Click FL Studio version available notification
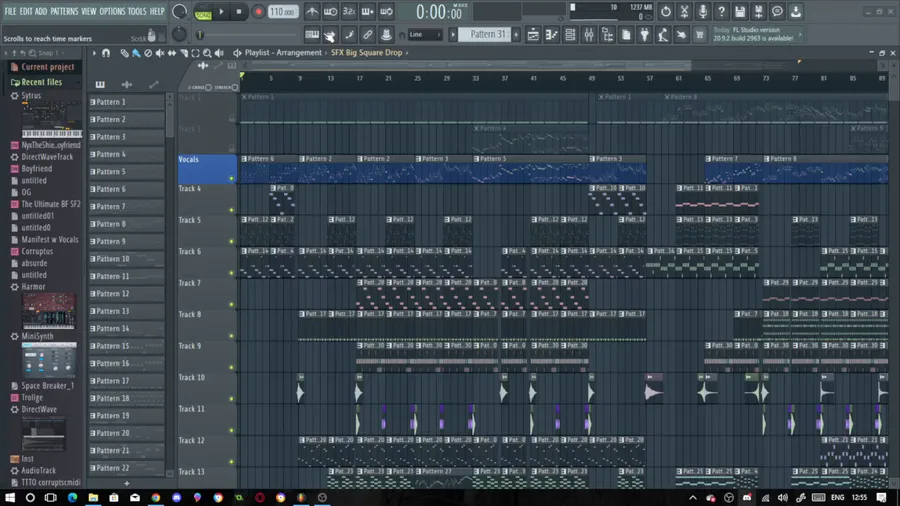The height and width of the screenshot is (506, 900). [x=757, y=34]
